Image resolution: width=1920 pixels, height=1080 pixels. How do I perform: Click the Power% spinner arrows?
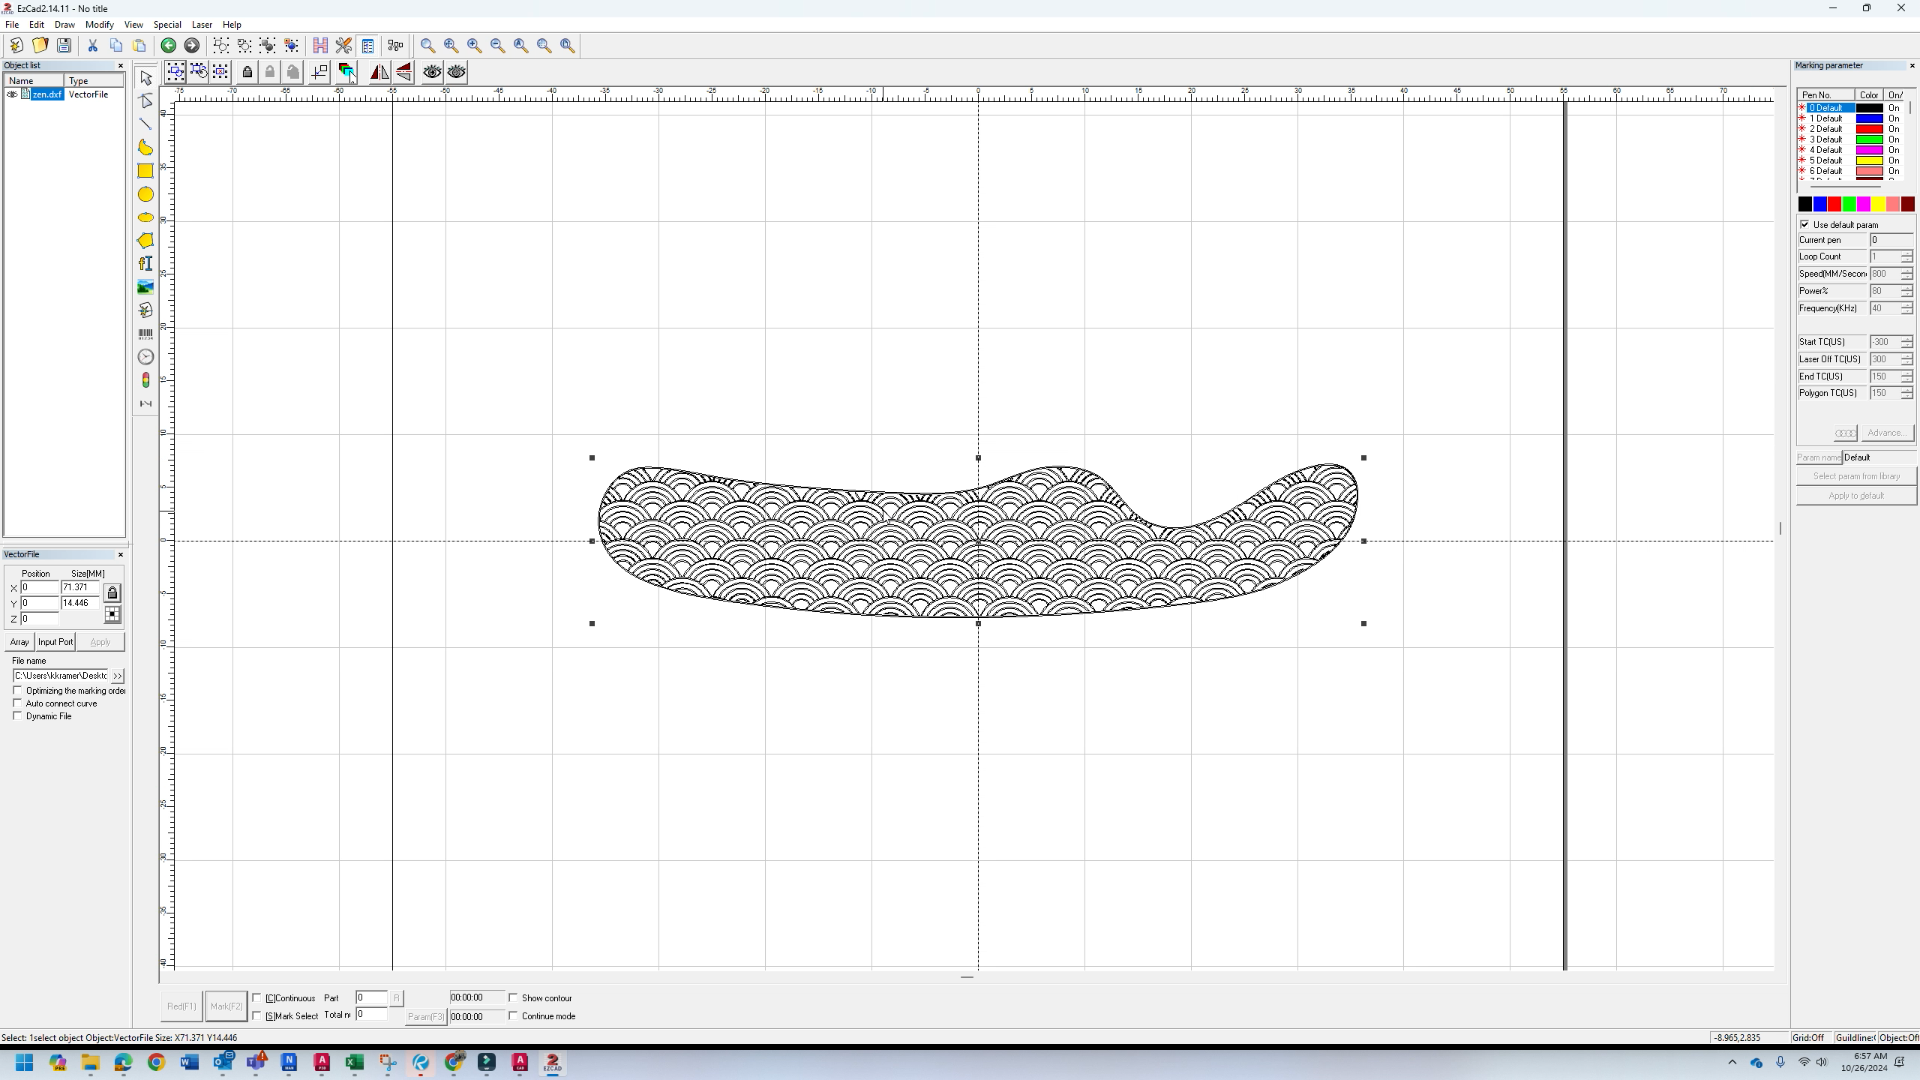[x=1907, y=291]
